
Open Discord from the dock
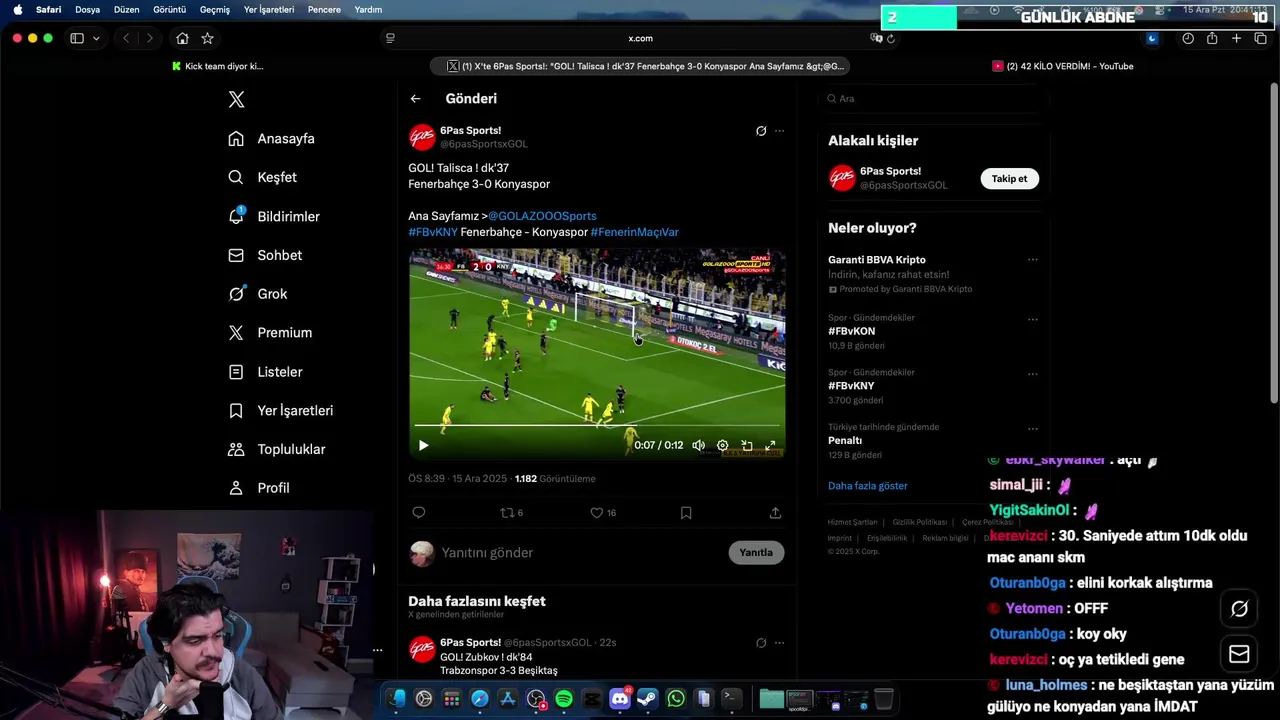point(619,698)
